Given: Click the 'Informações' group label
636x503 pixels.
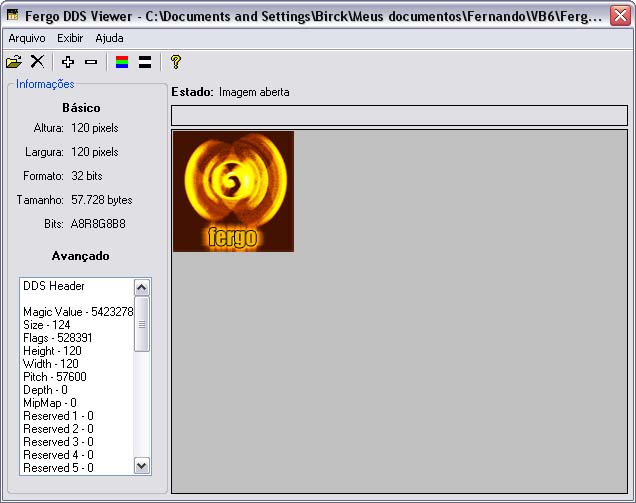Looking at the screenshot, I should pyautogui.click(x=45, y=84).
